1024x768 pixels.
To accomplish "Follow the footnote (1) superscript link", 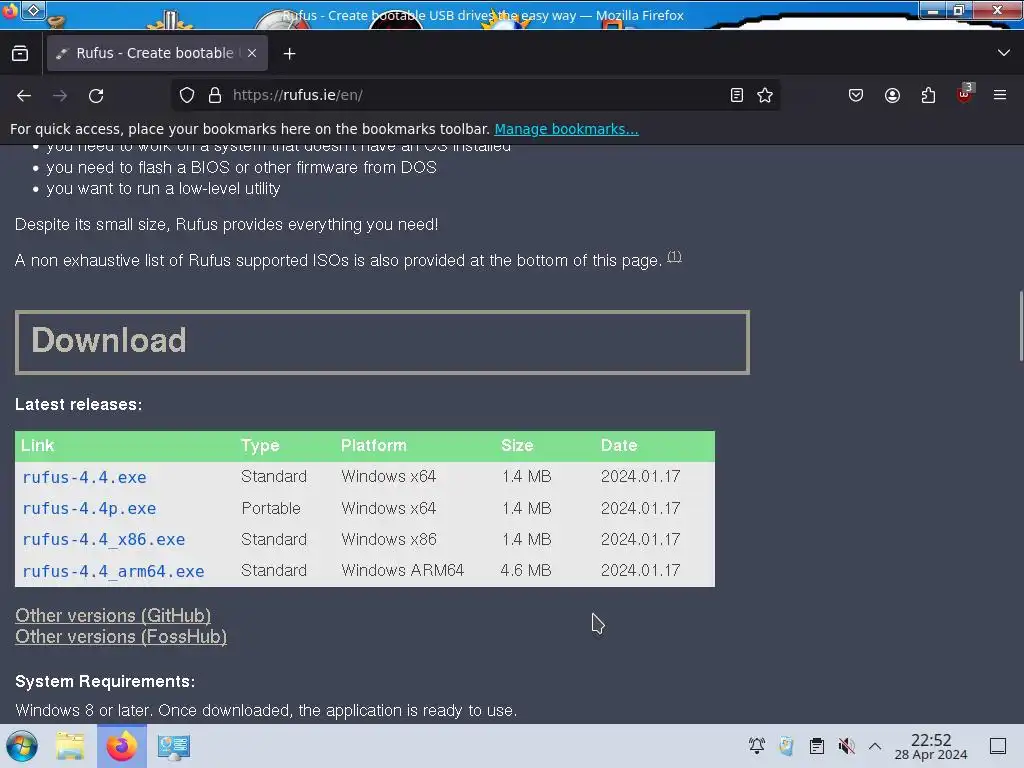I will (x=675, y=257).
